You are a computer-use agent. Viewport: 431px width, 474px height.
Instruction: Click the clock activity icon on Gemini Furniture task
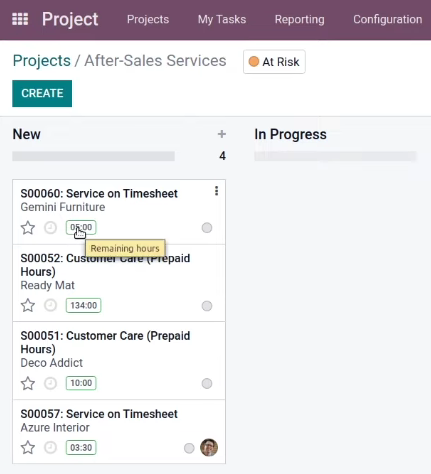click(50, 228)
